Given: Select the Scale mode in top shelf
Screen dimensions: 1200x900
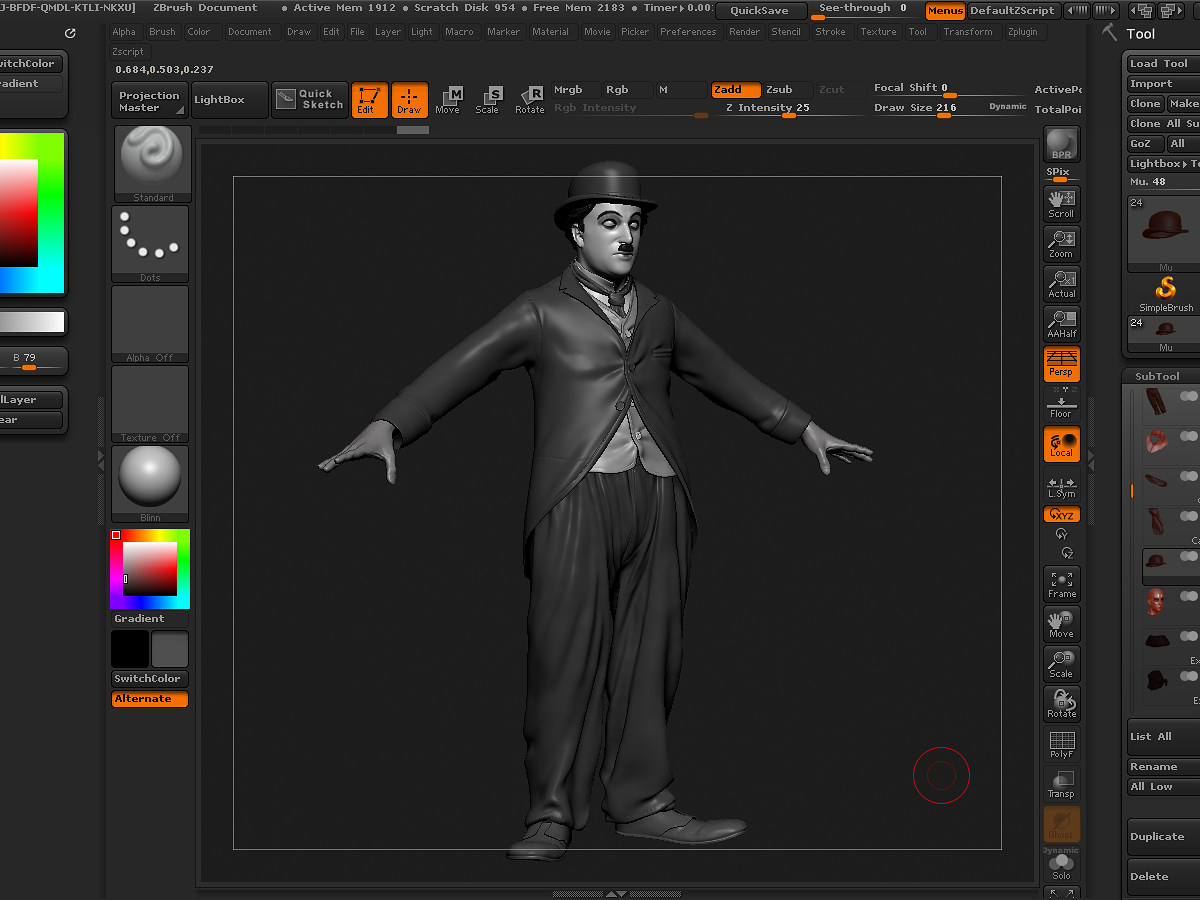Looking at the screenshot, I should point(488,100).
